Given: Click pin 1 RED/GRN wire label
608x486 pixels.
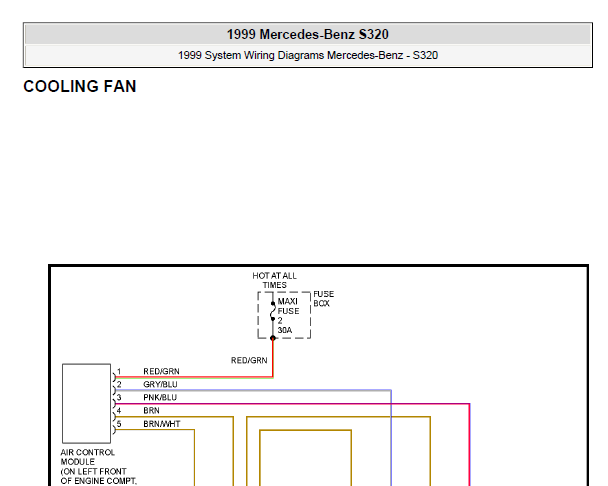Looking at the screenshot, I should (x=161, y=371).
